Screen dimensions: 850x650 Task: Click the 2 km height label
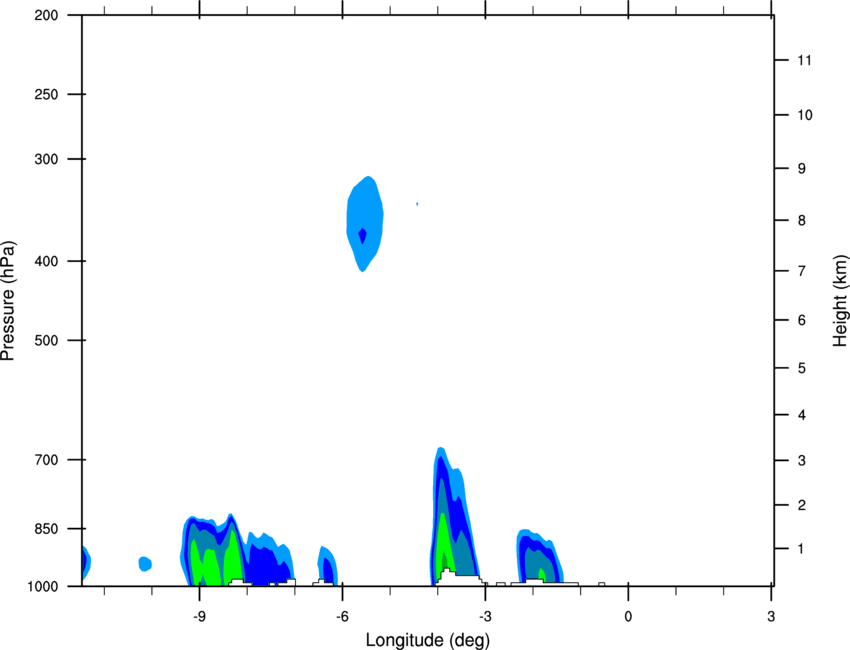[x=802, y=505]
